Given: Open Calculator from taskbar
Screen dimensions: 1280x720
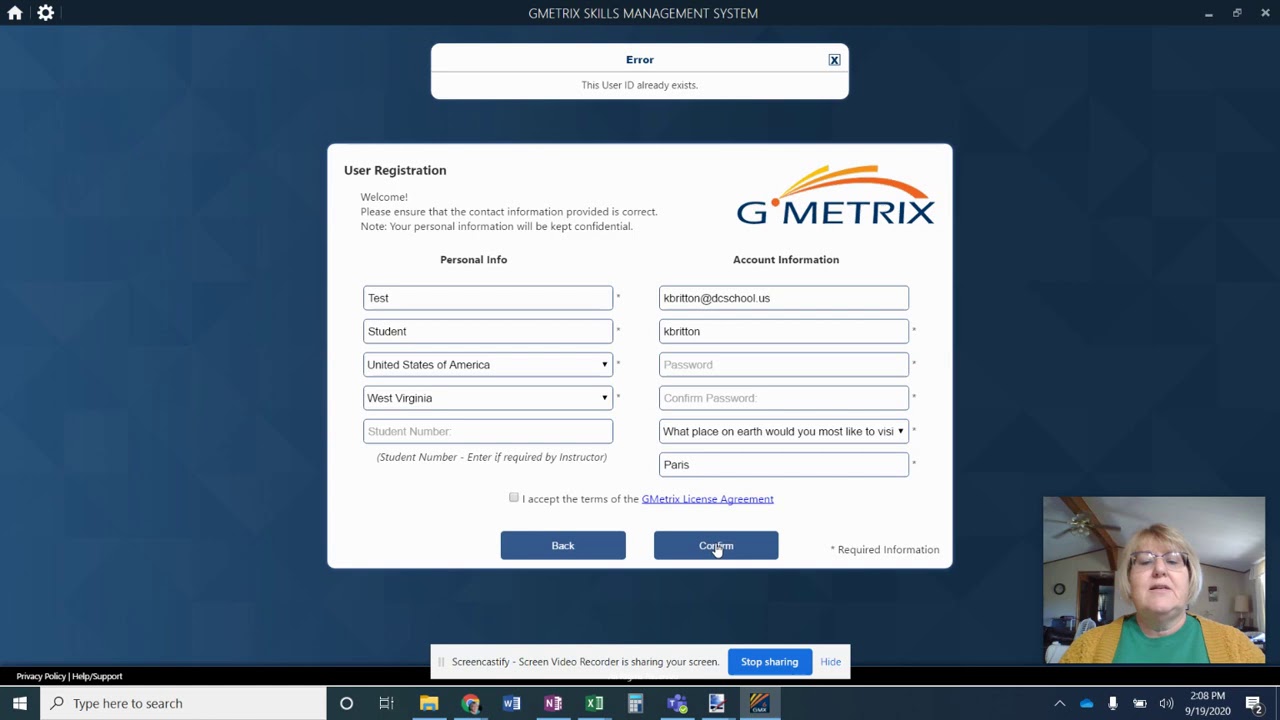Looking at the screenshot, I should click(635, 703).
